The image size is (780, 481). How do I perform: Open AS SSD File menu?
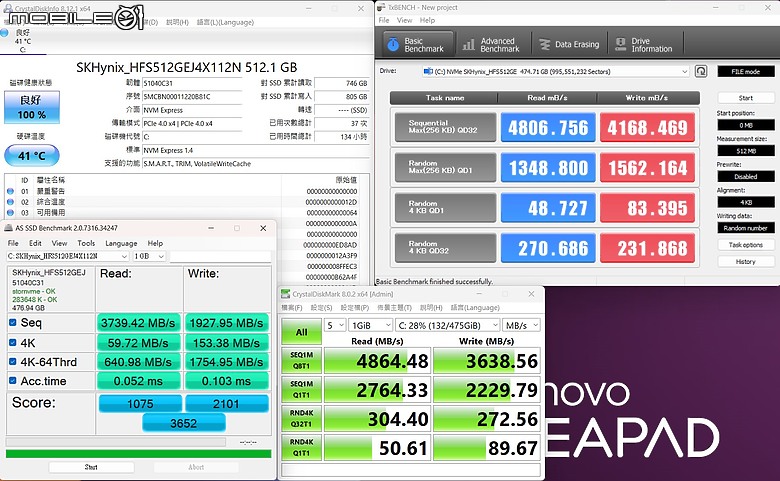[13, 243]
